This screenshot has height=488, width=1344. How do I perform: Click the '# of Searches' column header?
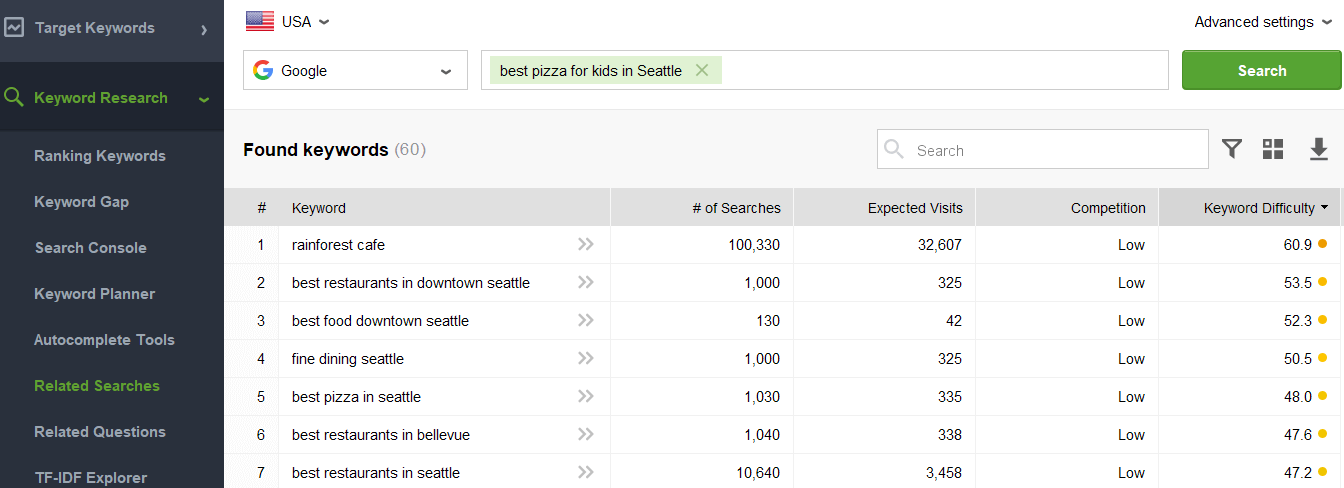(x=736, y=208)
